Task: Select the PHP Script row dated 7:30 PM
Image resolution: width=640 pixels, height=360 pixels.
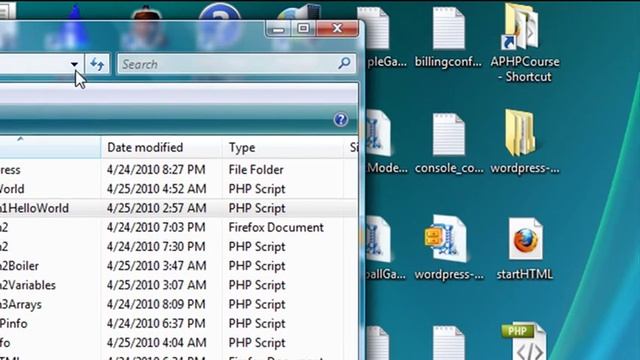Action: (178, 247)
